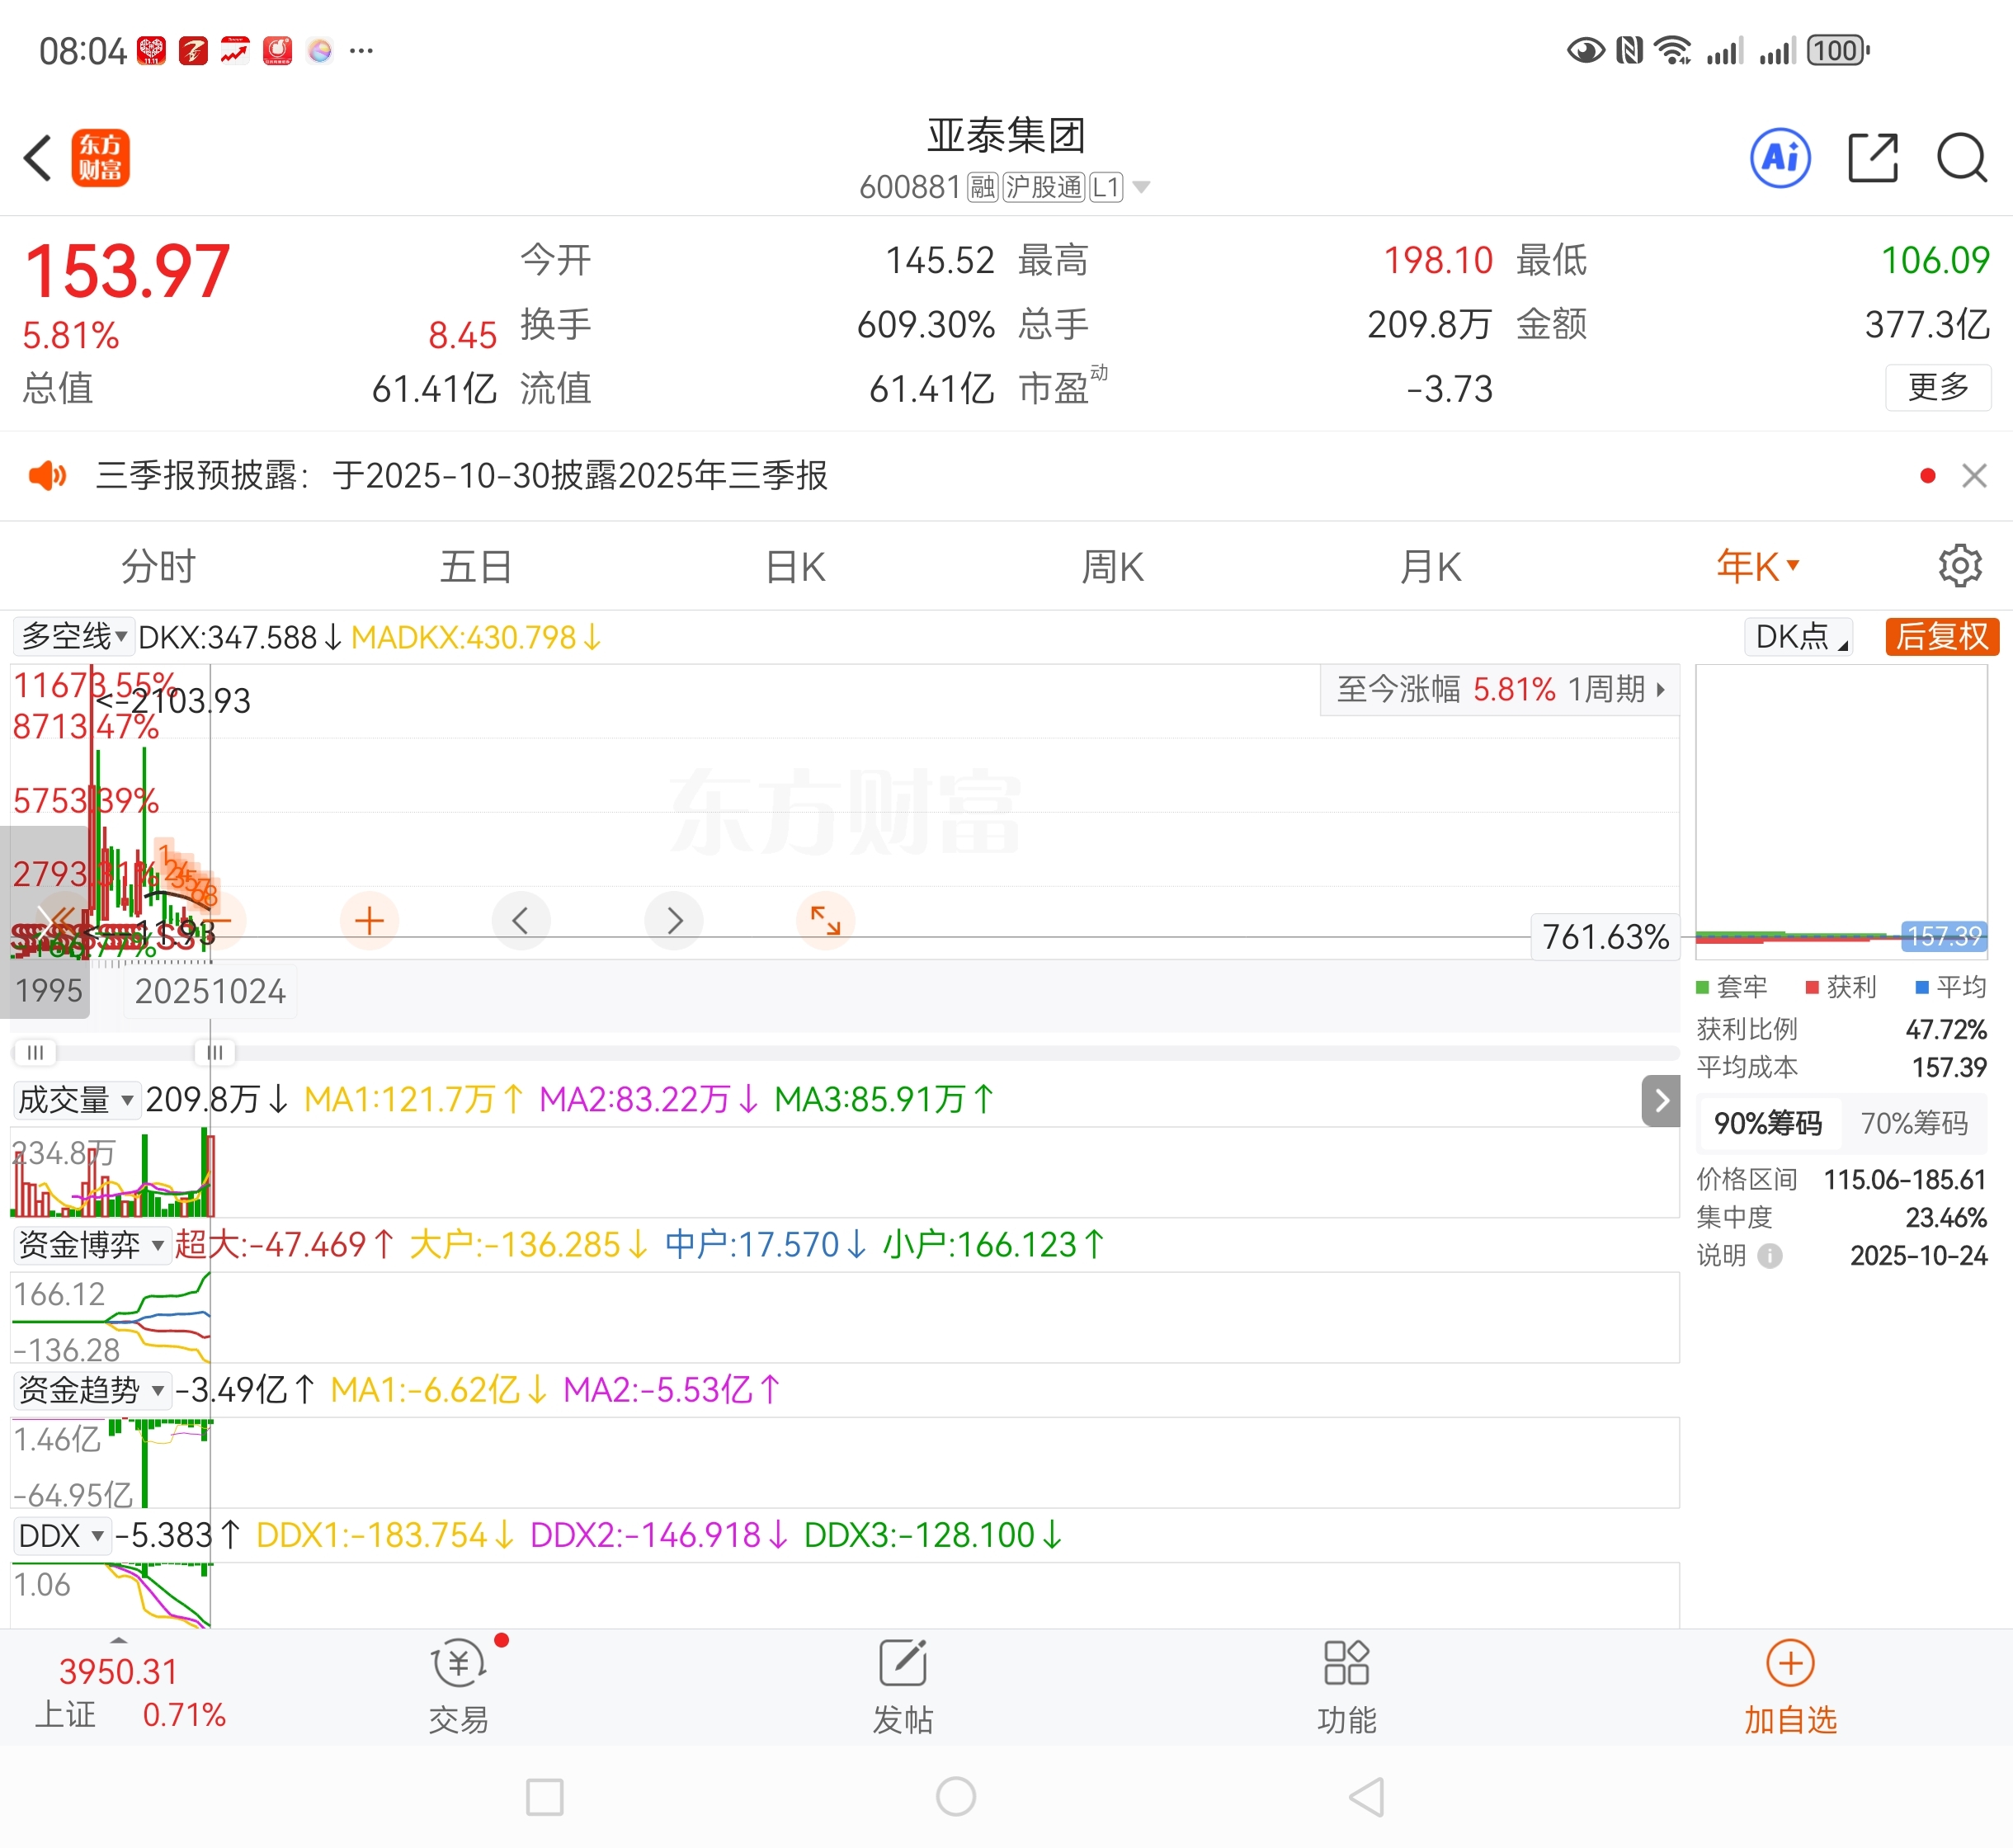Open the Ai assistant icon
The width and height of the screenshot is (2013, 1848).
tap(1780, 158)
